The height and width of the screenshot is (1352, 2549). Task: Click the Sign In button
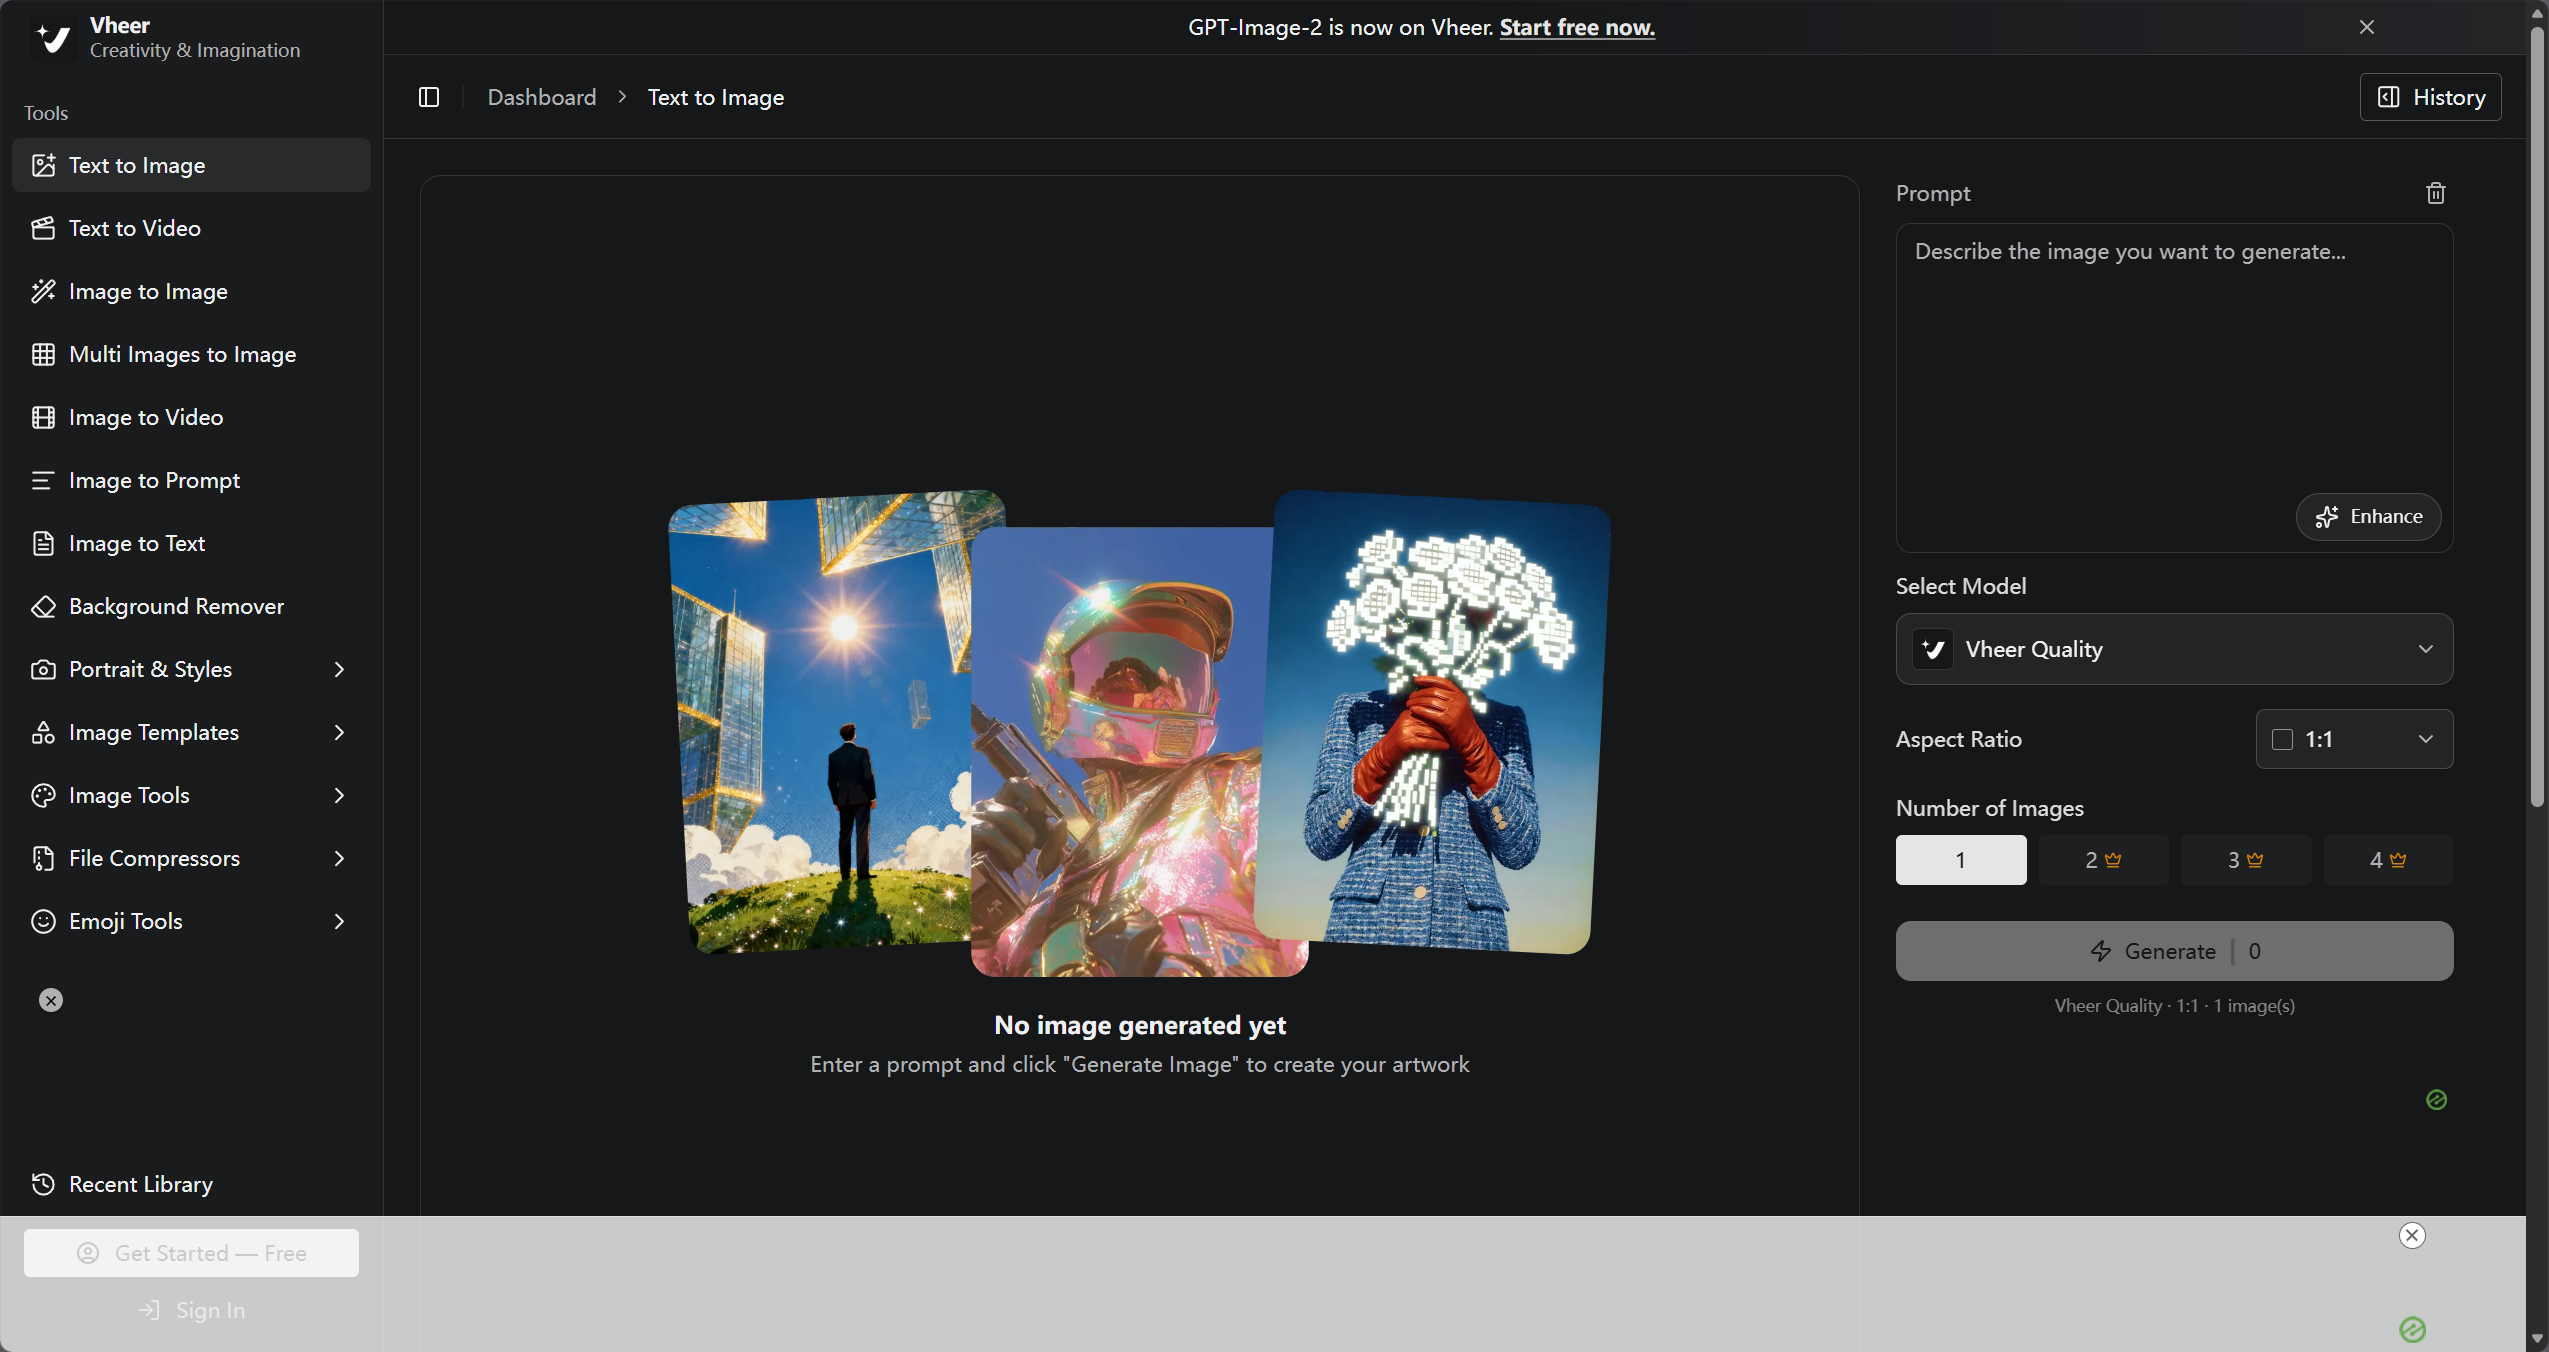click(x=191, y=1310)
